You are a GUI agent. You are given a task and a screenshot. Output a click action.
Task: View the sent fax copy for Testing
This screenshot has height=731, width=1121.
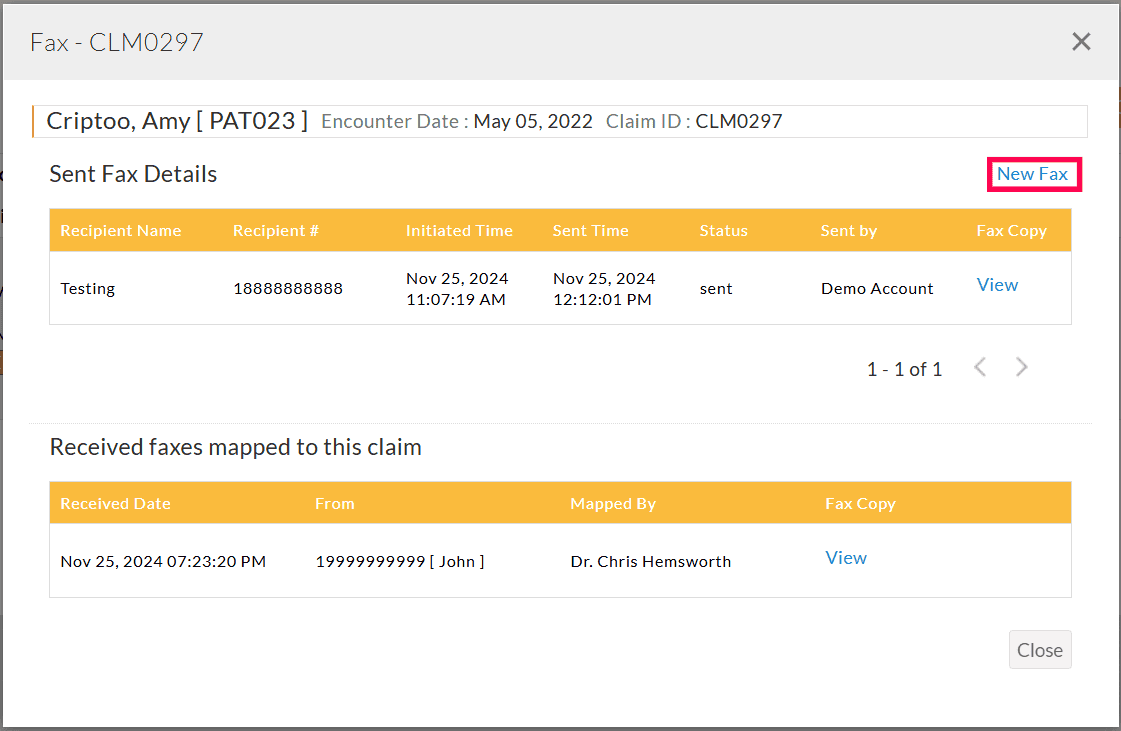coord(997,285)
